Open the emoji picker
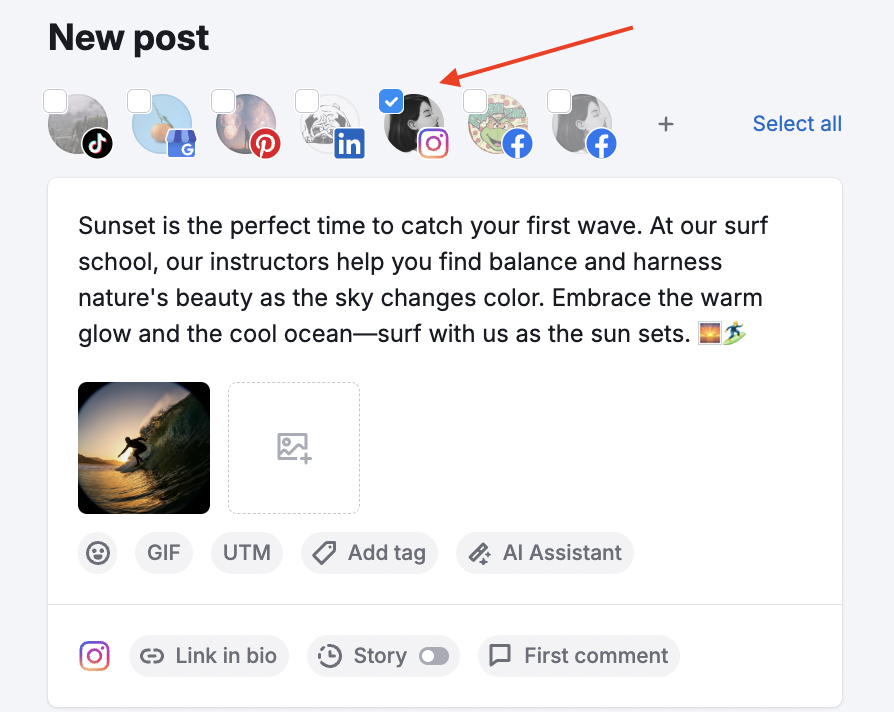This screenshot has width=894, height=712. 97,552
